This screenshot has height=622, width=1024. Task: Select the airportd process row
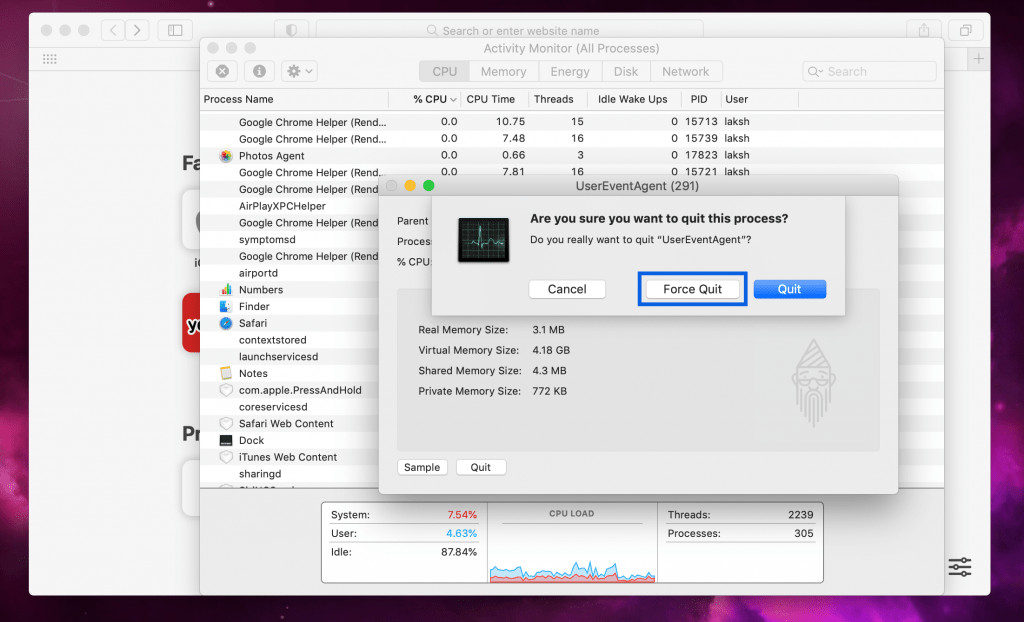[289, 273]
